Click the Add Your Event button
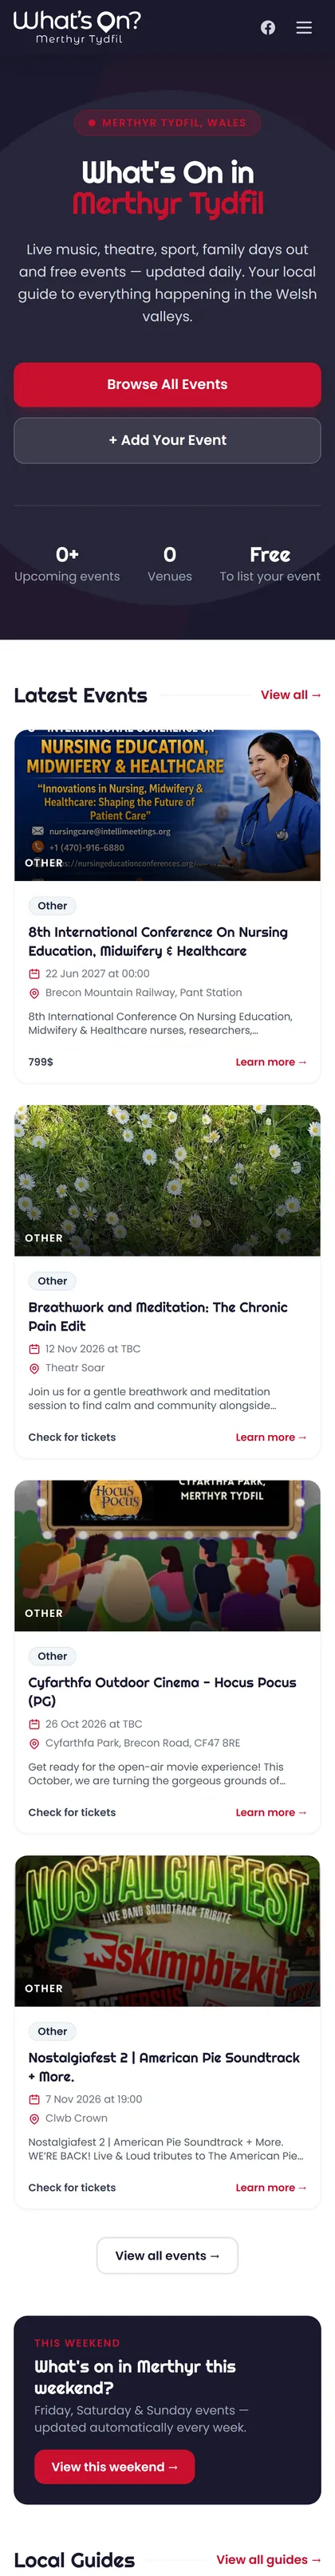 click(167, 440)
